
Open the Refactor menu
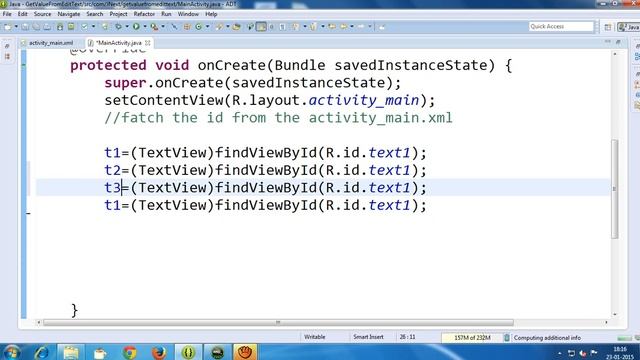tap(144, 14)
